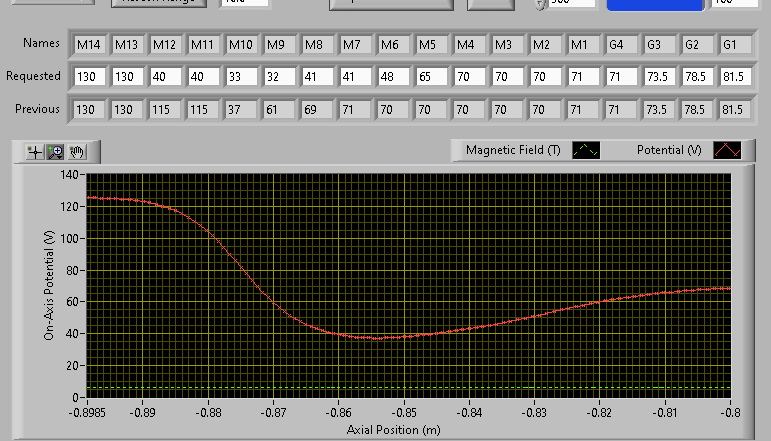The height and width of the screenshot is (441, 771).
Task: Edit Requested value for M12
Action: click(166, 77)
